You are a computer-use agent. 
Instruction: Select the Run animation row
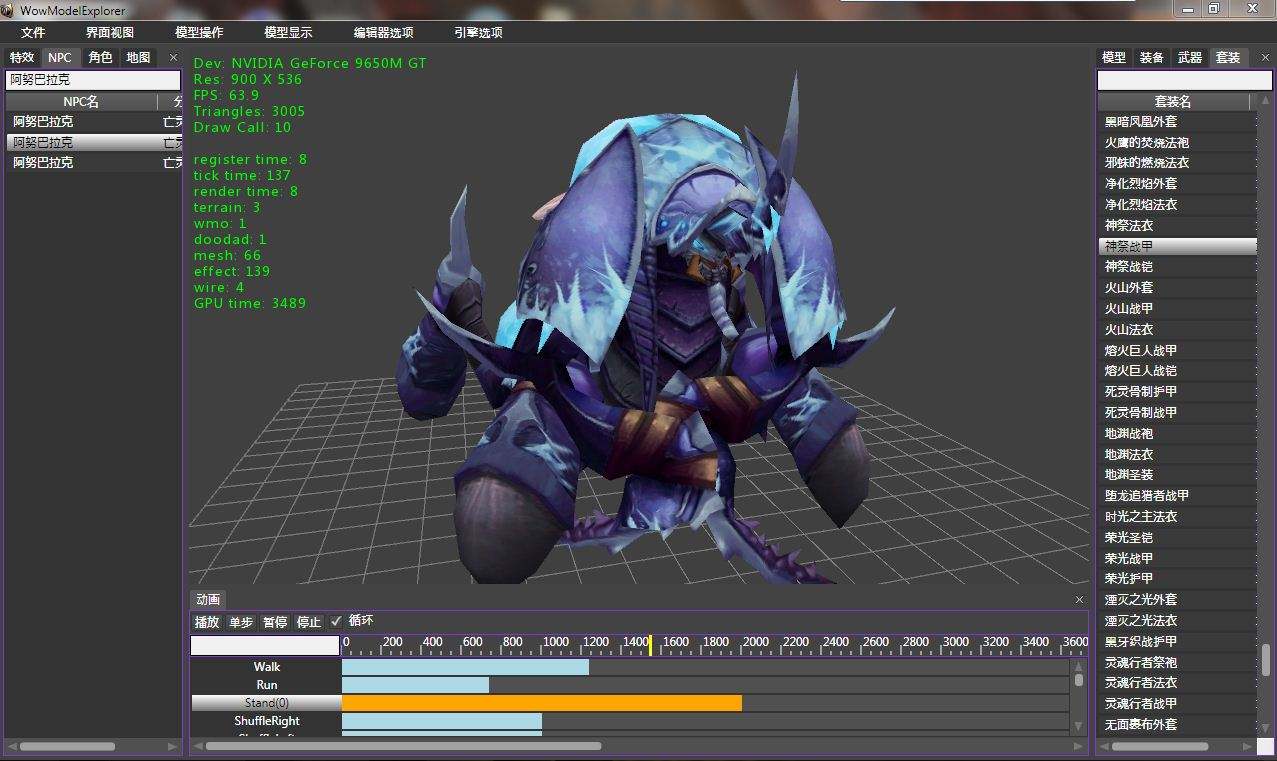[x=266, y=685]
